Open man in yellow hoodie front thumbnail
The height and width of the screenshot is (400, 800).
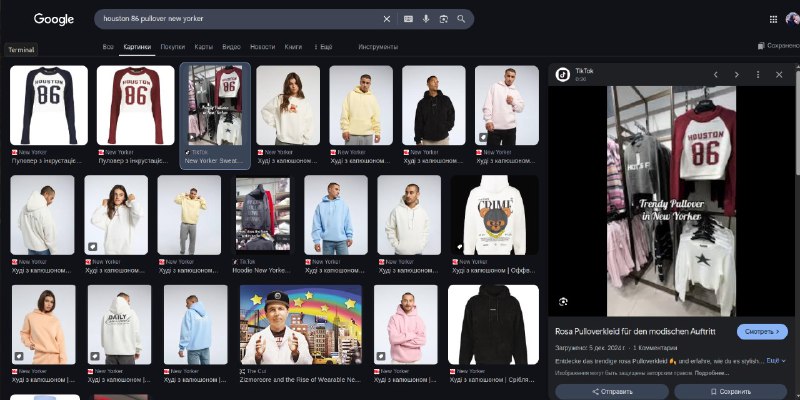361,105
